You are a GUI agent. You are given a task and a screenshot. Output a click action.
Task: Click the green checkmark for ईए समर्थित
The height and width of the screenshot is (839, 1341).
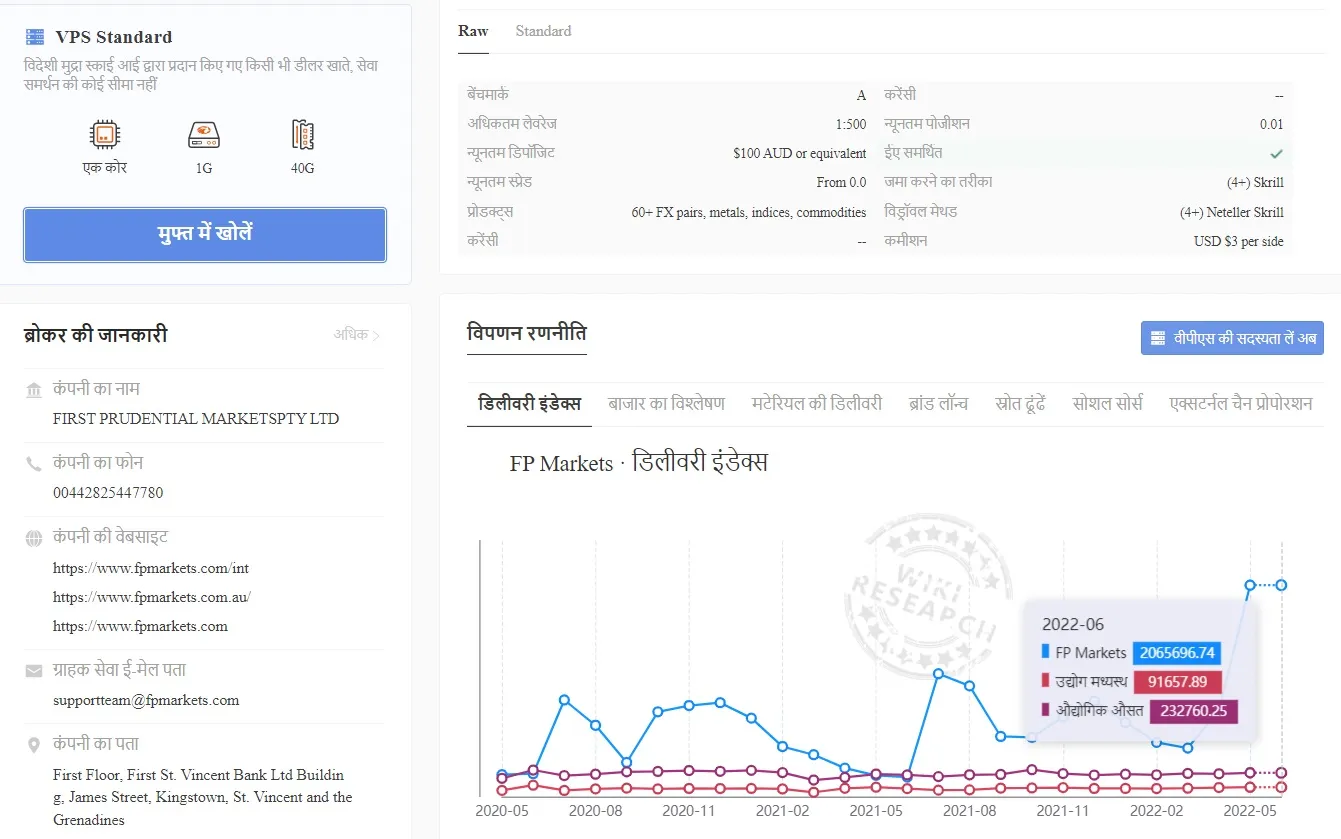(1276, 154)
